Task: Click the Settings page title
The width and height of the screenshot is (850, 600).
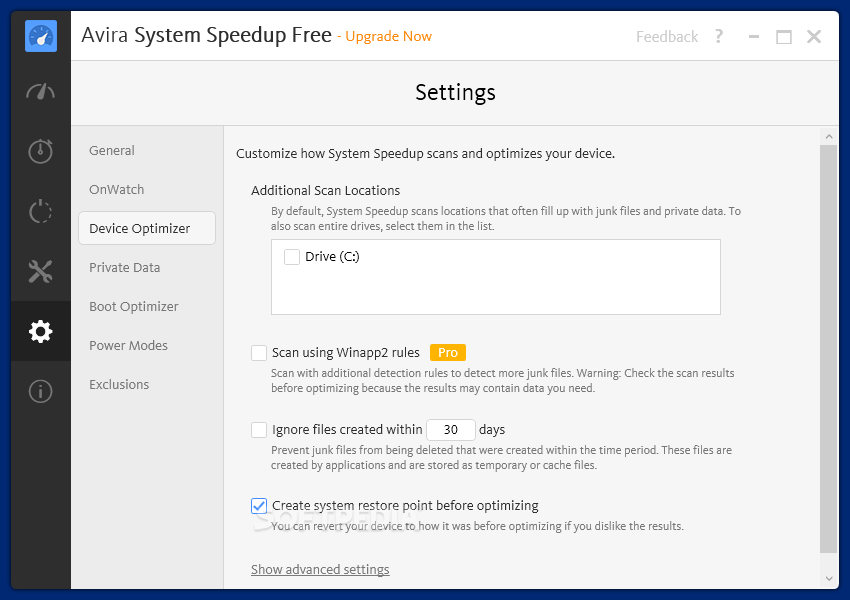Action: (x=455, y=93)
